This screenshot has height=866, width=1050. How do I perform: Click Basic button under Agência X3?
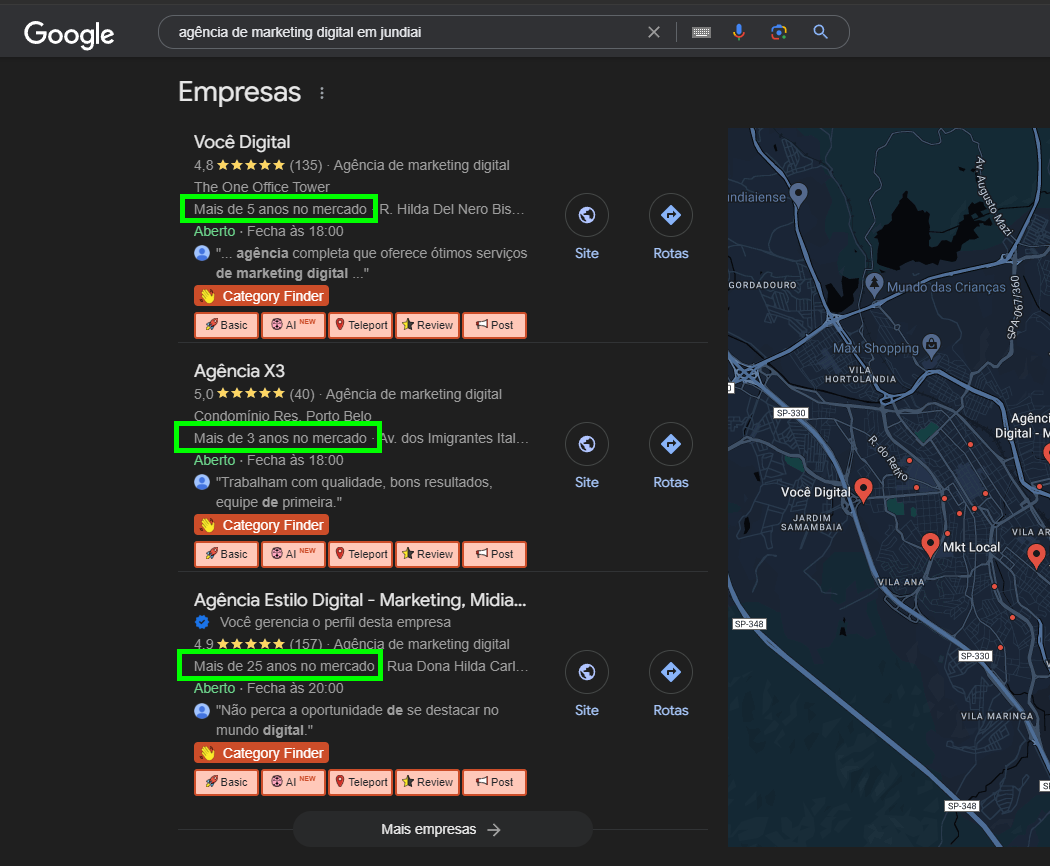pyautogui.click(x=226, y=554)
